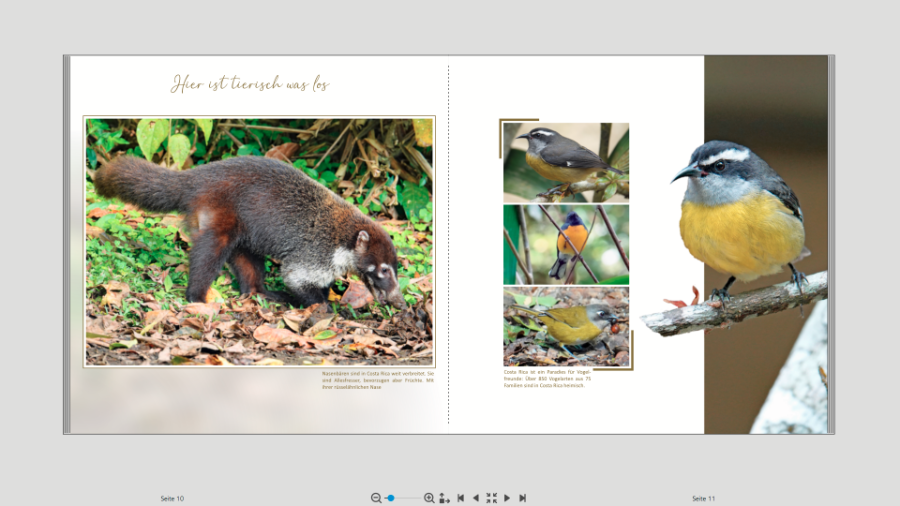
Task: Select the large coati photo
Action: [259, 241]
